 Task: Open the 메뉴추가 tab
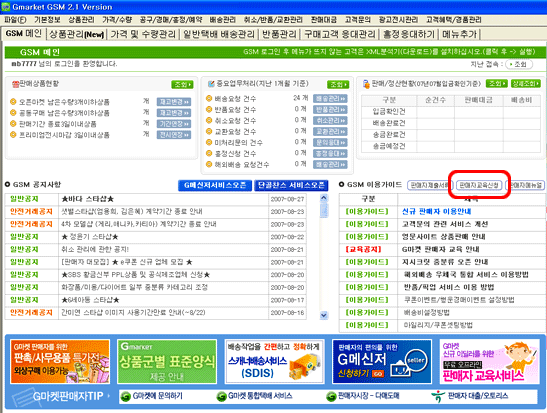coord(459,34)
